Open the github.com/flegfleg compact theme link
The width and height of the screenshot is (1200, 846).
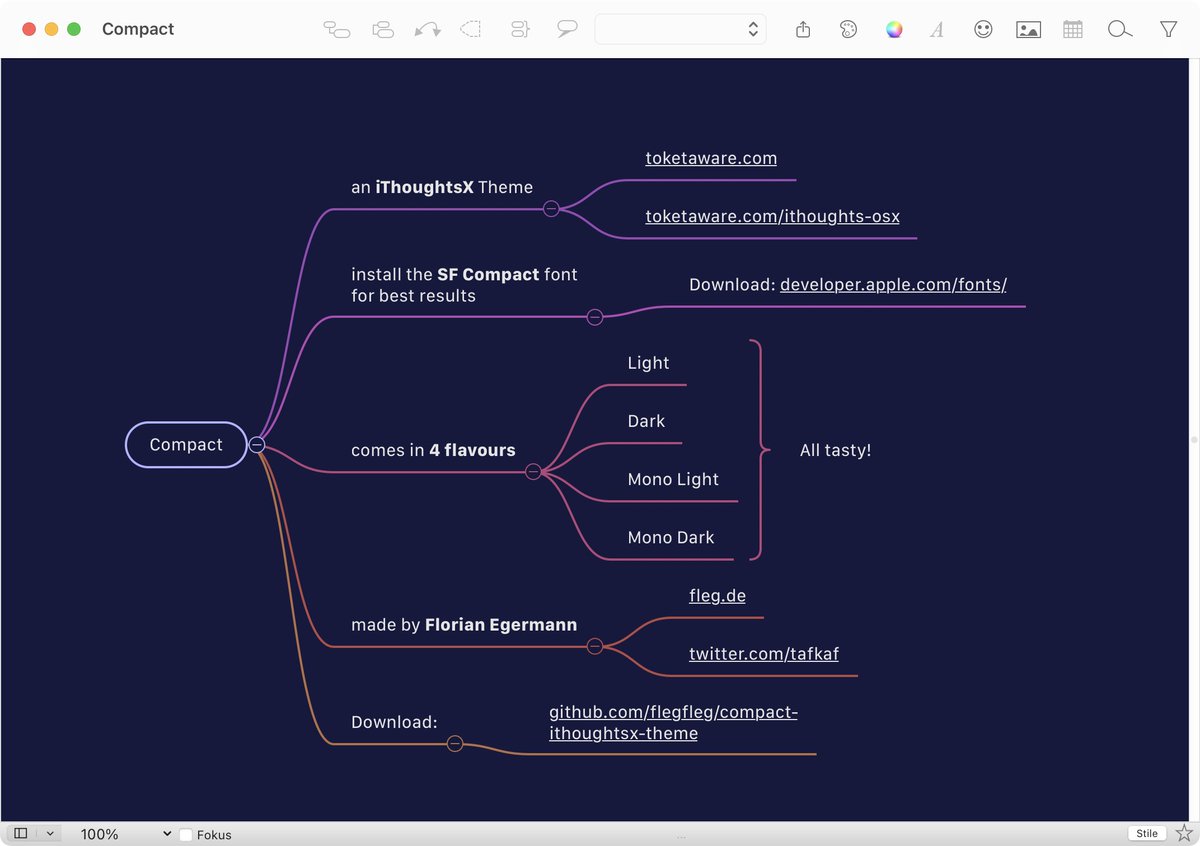(x=673, y=722)
